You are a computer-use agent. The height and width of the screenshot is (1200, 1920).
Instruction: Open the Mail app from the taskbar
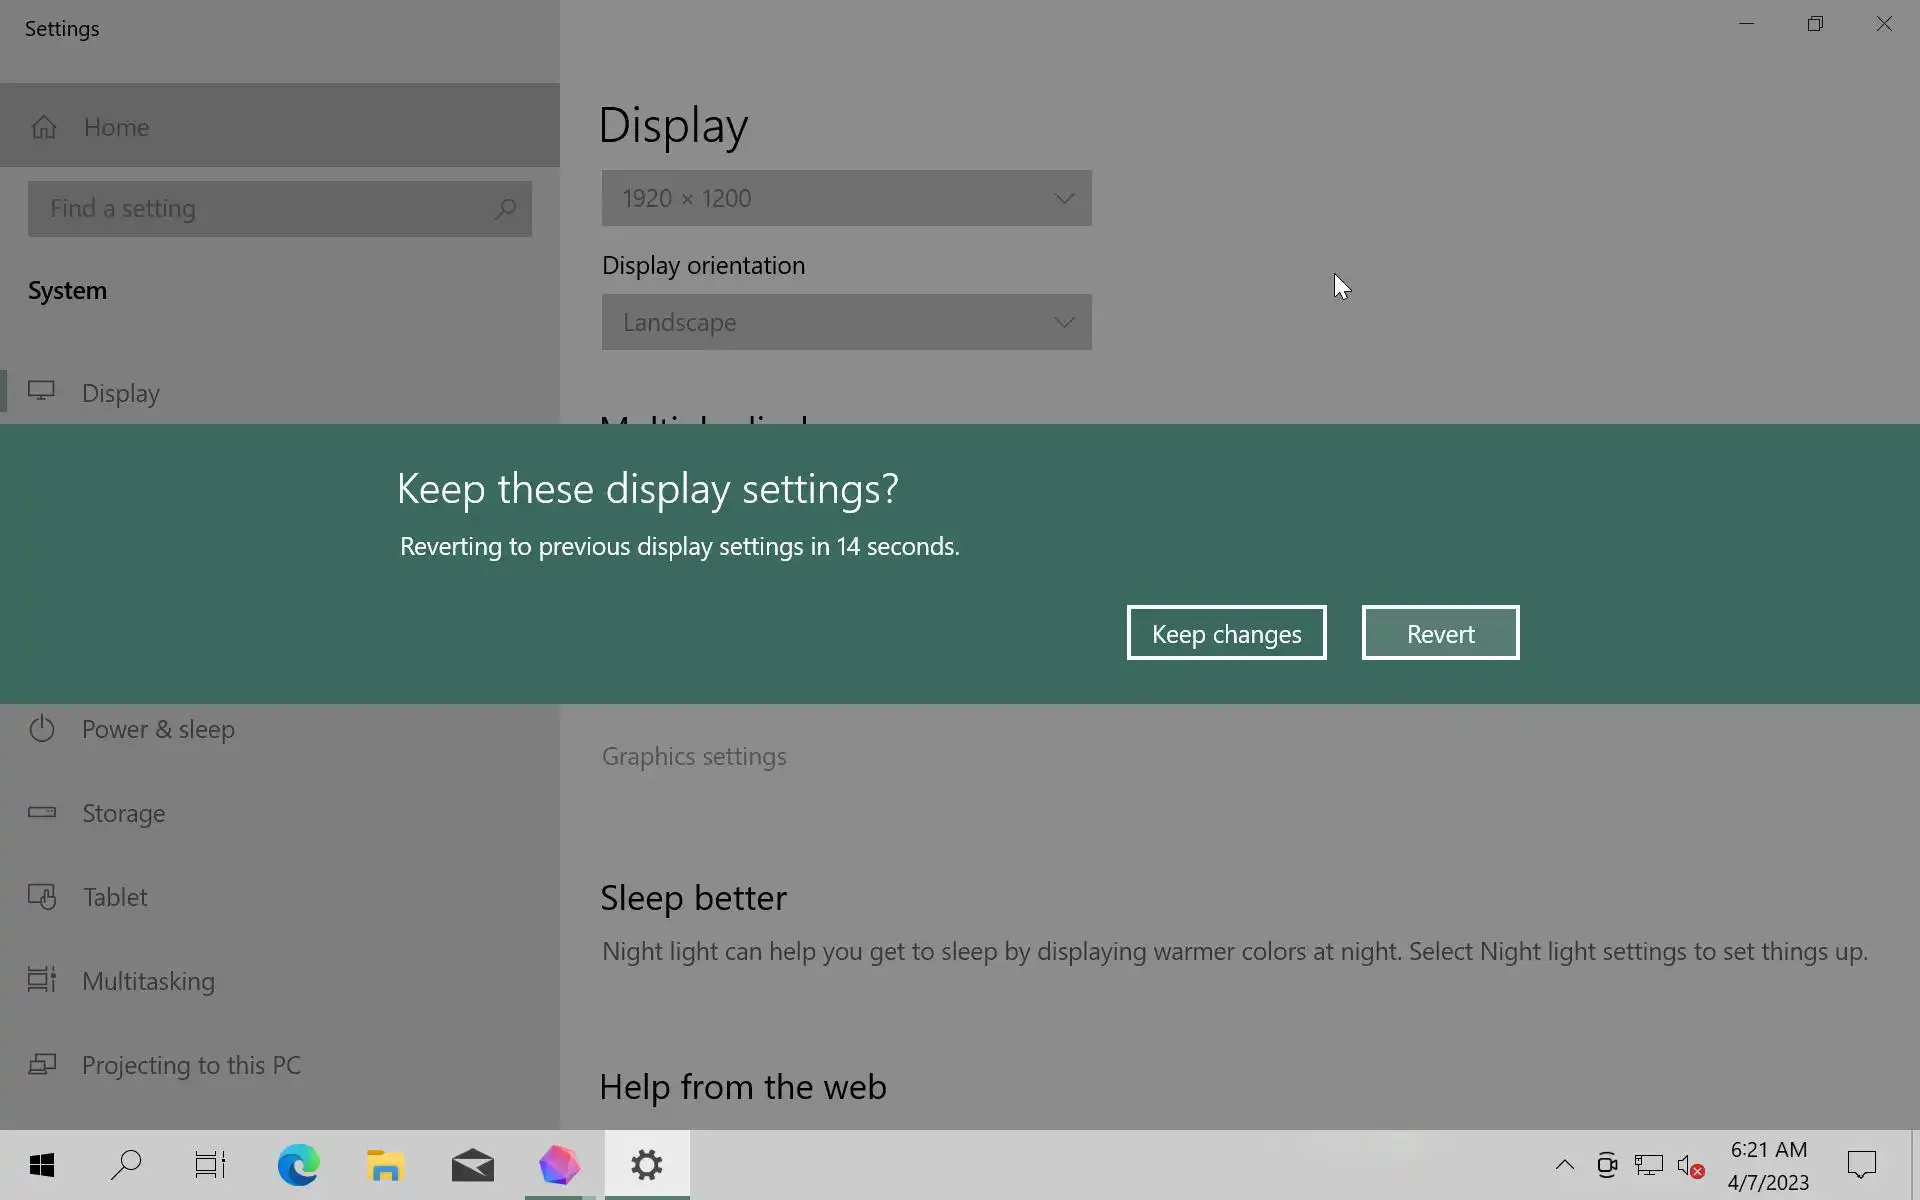click(x=472, y=1165)
